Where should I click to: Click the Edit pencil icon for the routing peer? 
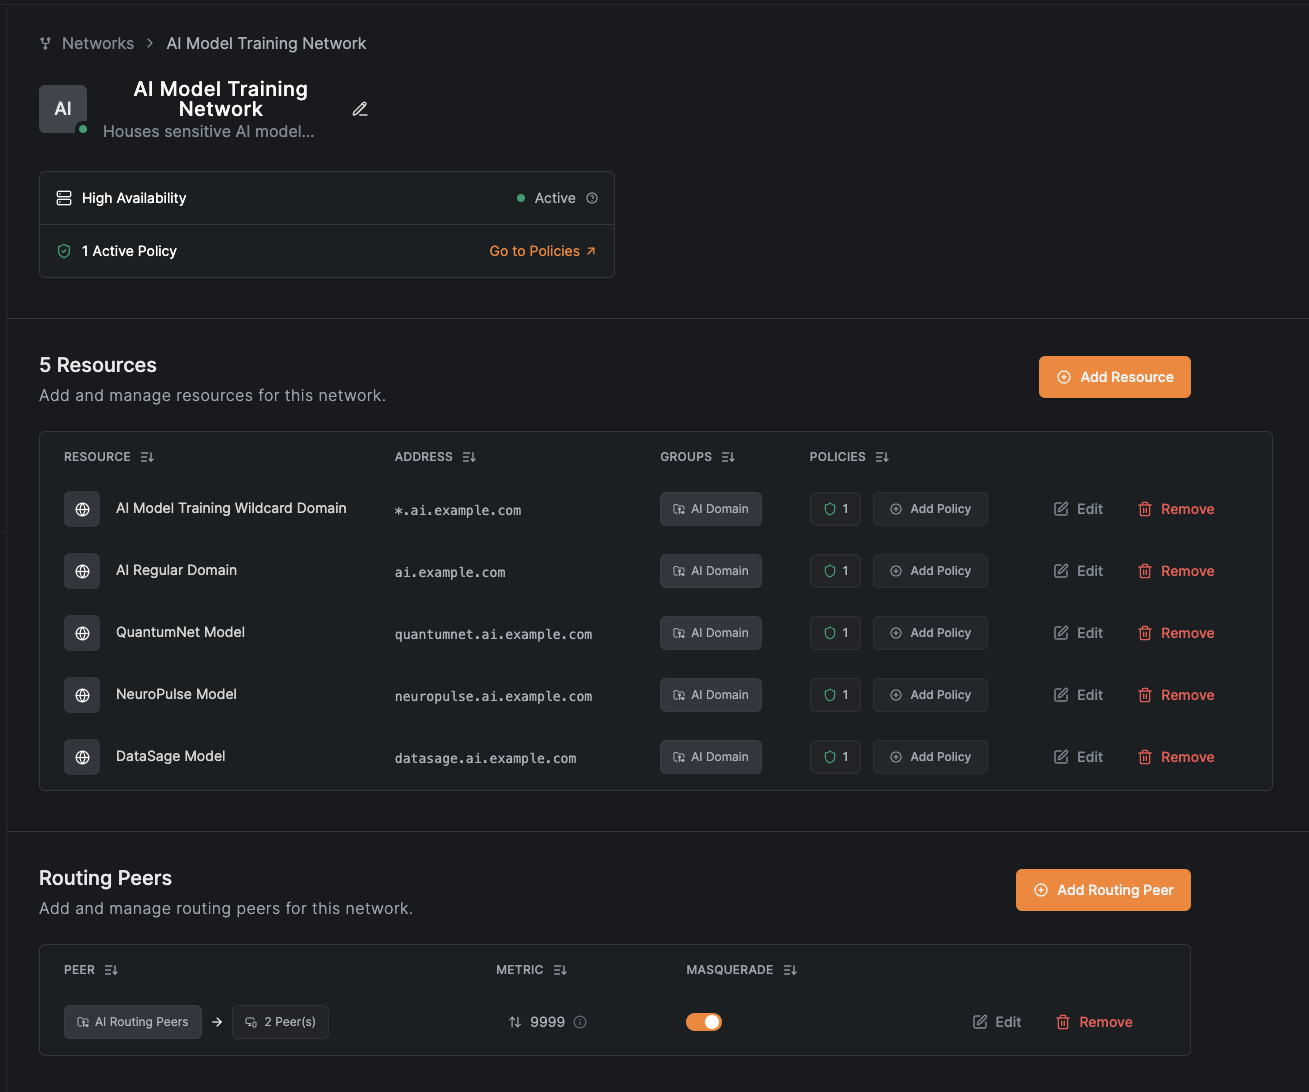pos(980,1021)
